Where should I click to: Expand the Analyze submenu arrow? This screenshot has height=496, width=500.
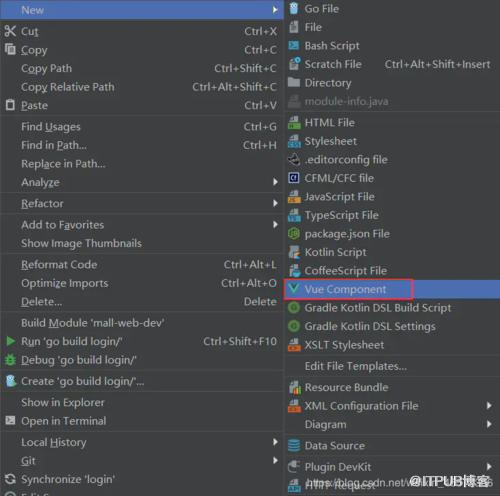[x=275, y=182]
